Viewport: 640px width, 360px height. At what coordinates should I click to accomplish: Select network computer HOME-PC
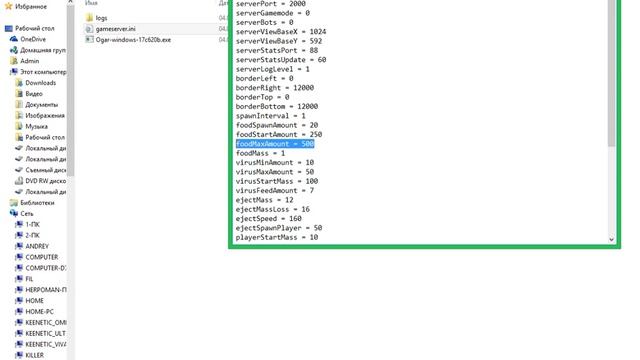tap(34, 311)
